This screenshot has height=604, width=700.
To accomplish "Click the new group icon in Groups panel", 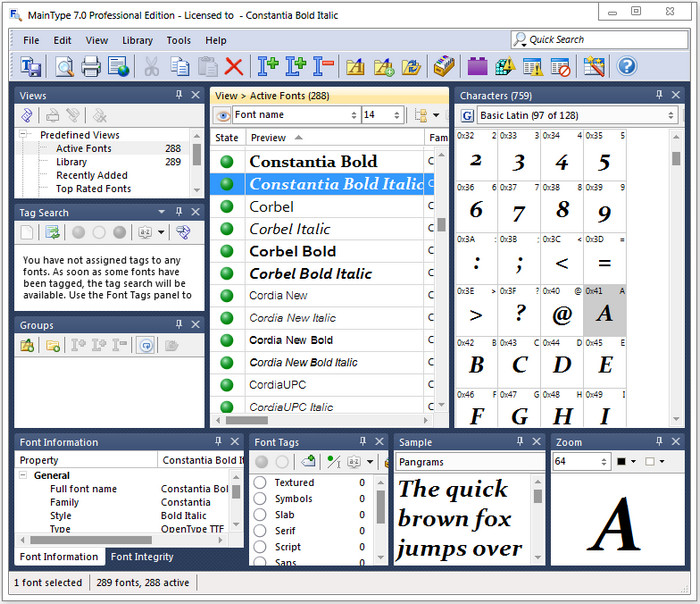I will coord(27,346).
